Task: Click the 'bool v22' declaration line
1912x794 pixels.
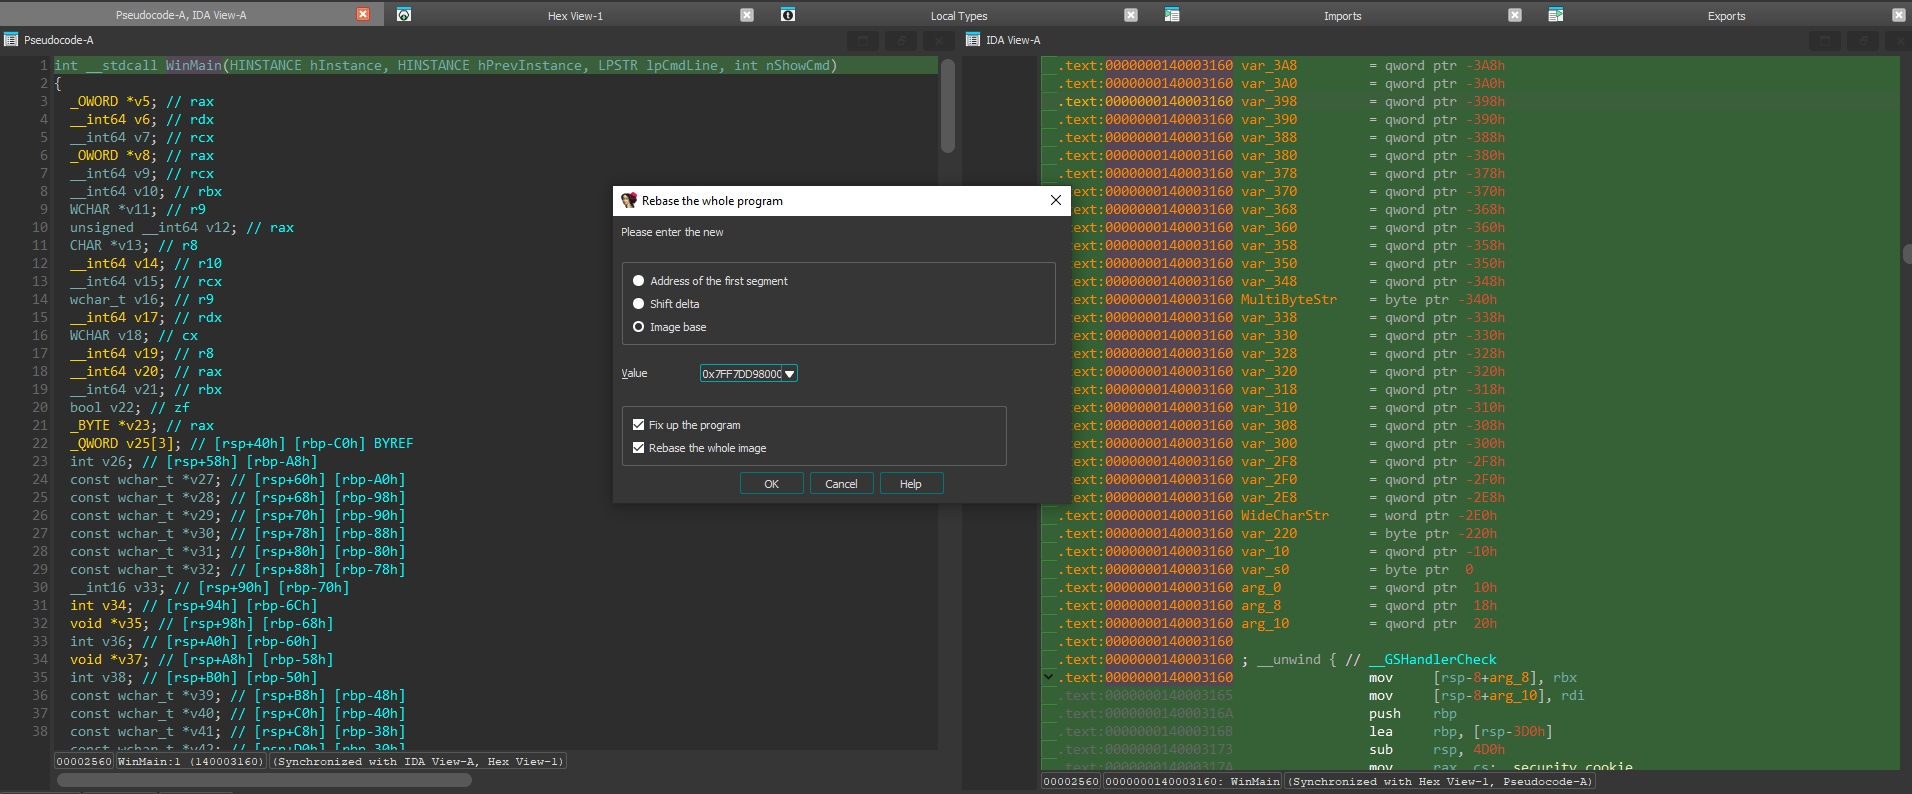Action: coord(129,407)
